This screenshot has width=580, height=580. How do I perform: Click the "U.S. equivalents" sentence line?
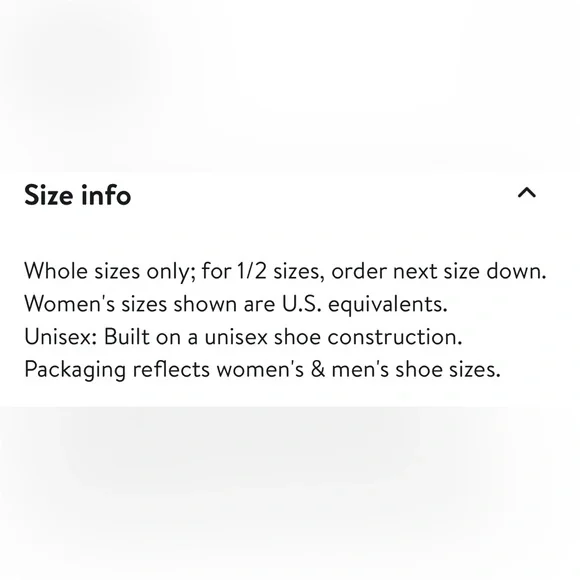point(236,304)
